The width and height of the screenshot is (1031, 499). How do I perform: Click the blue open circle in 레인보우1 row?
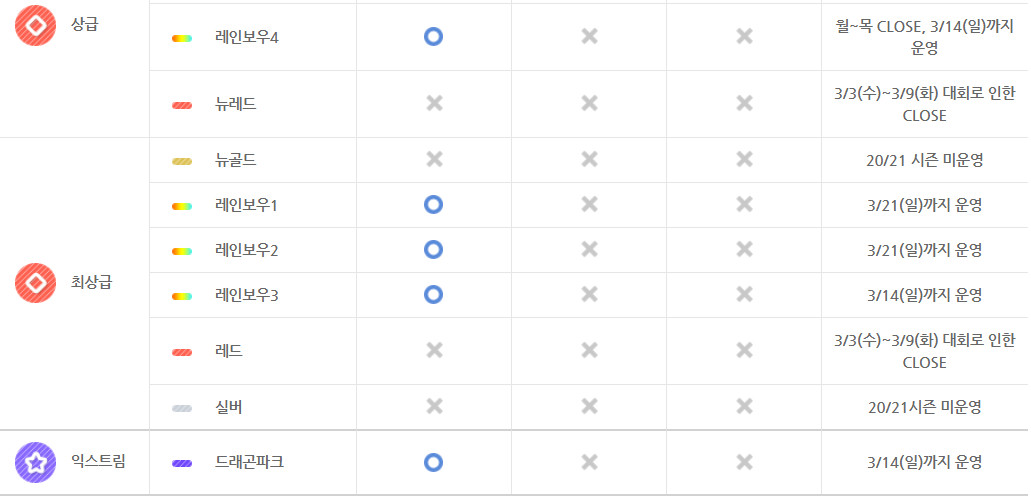coord(433,205)
